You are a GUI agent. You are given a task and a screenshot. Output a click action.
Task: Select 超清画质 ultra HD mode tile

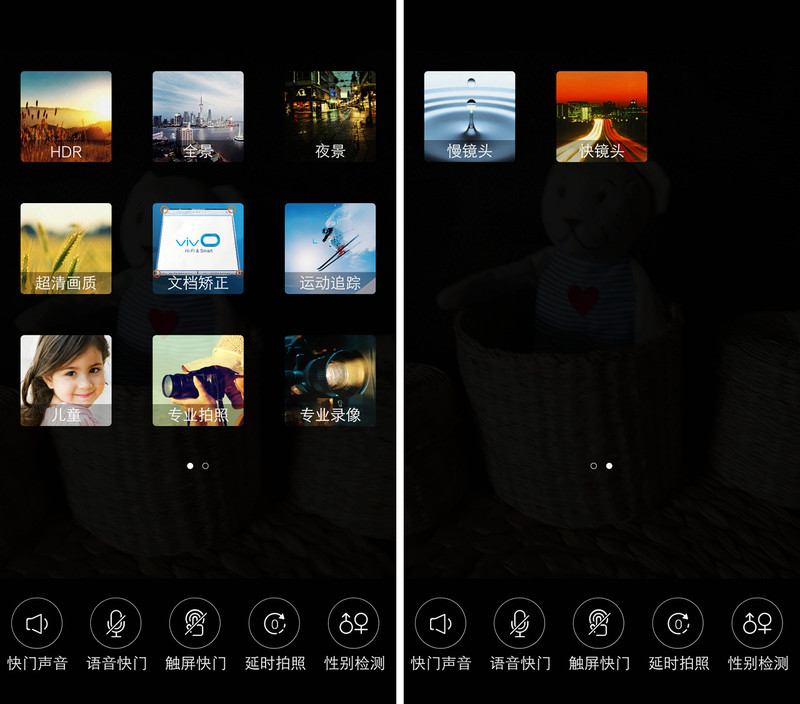(66, 248)
